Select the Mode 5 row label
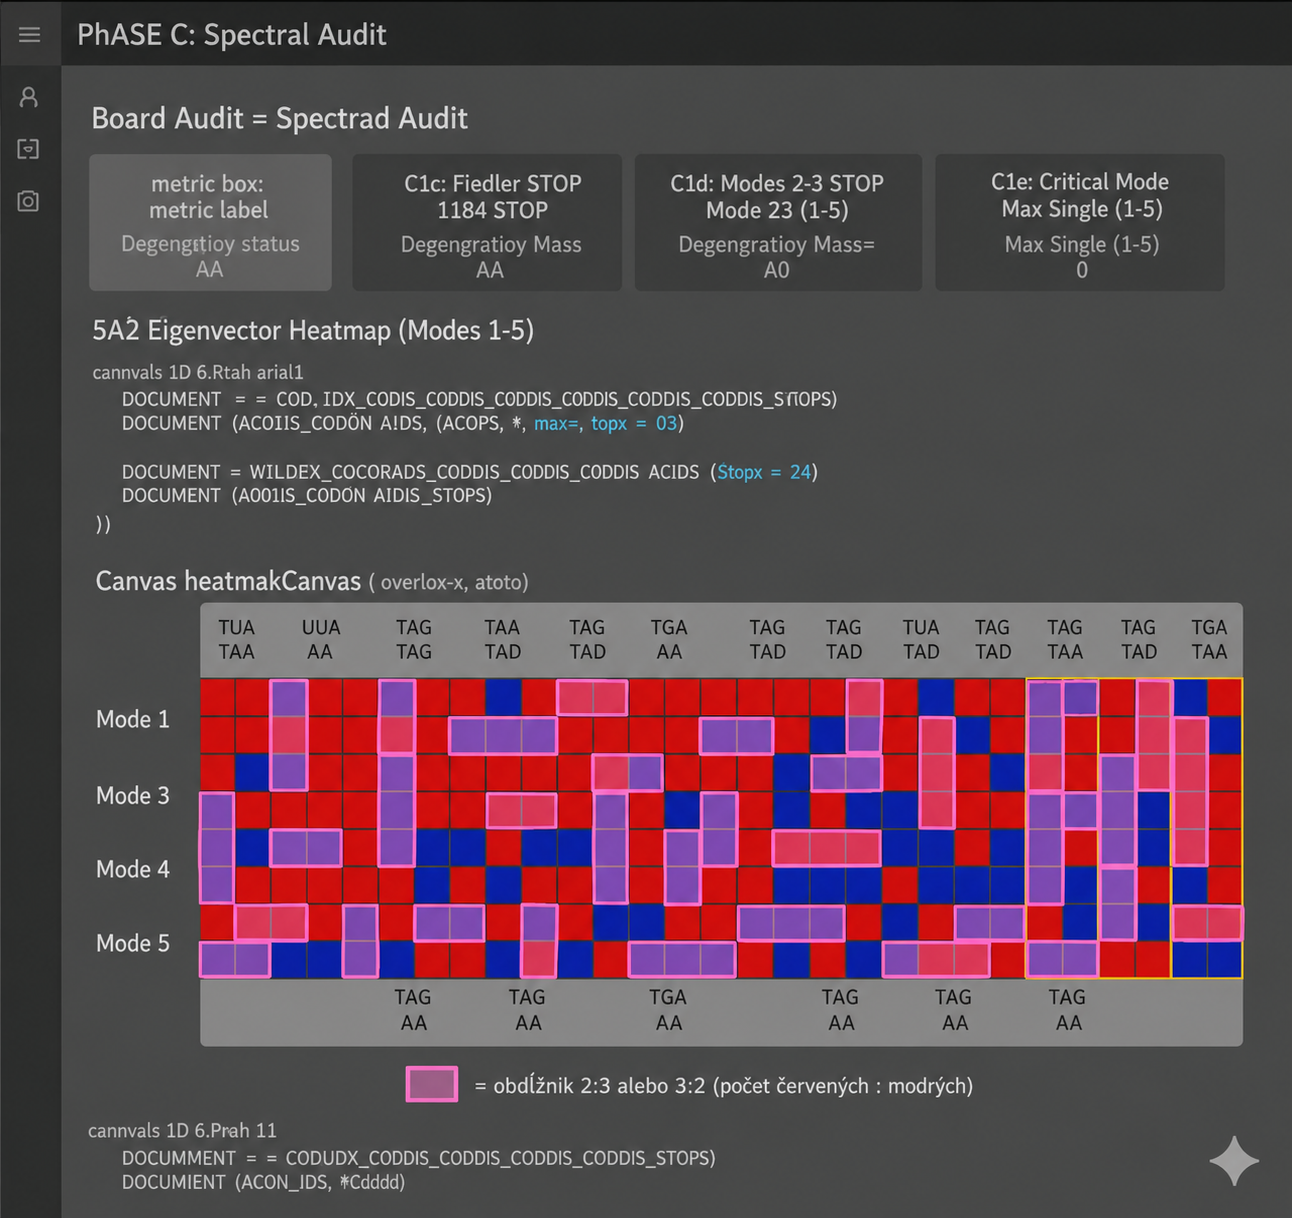The height and width of the screenshot is (1218, 1292). (133, 943)
